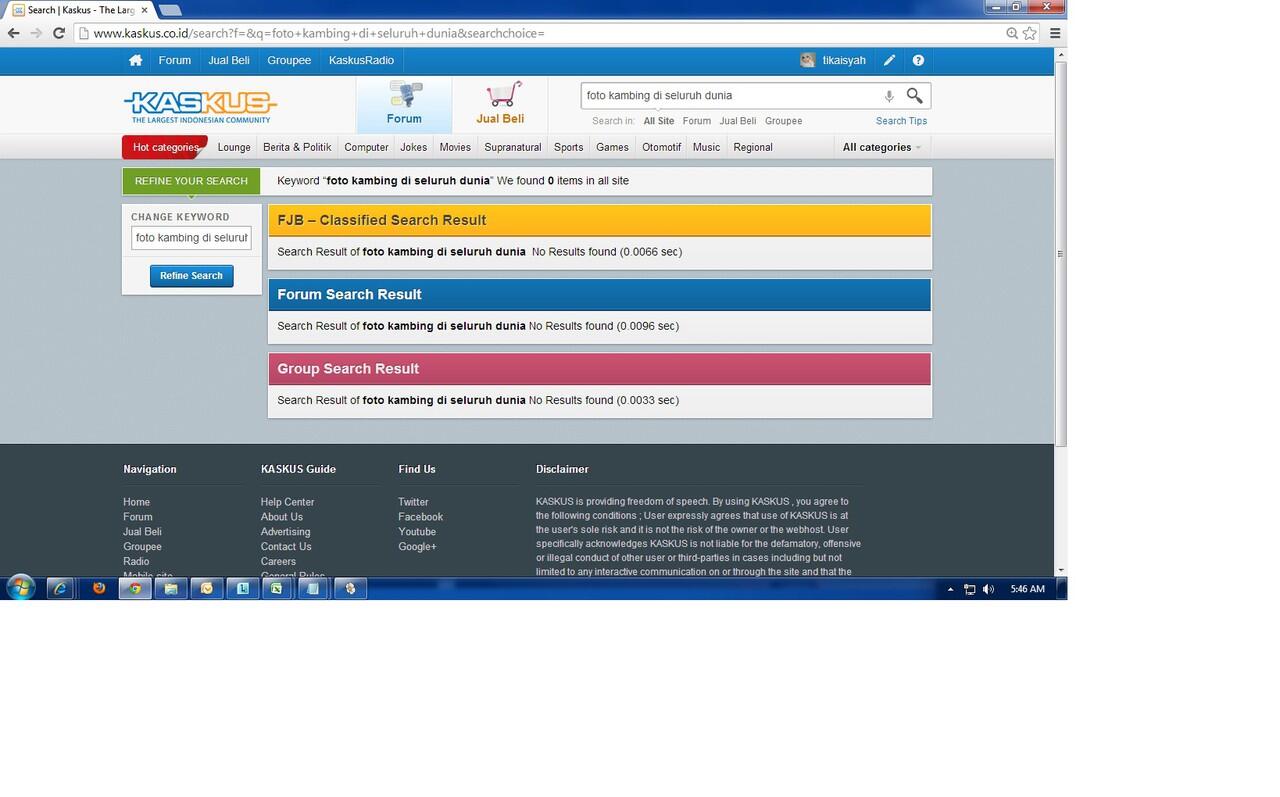Click the Change Keyword input field
1280x797 pixels.
[x=191, y=238]
